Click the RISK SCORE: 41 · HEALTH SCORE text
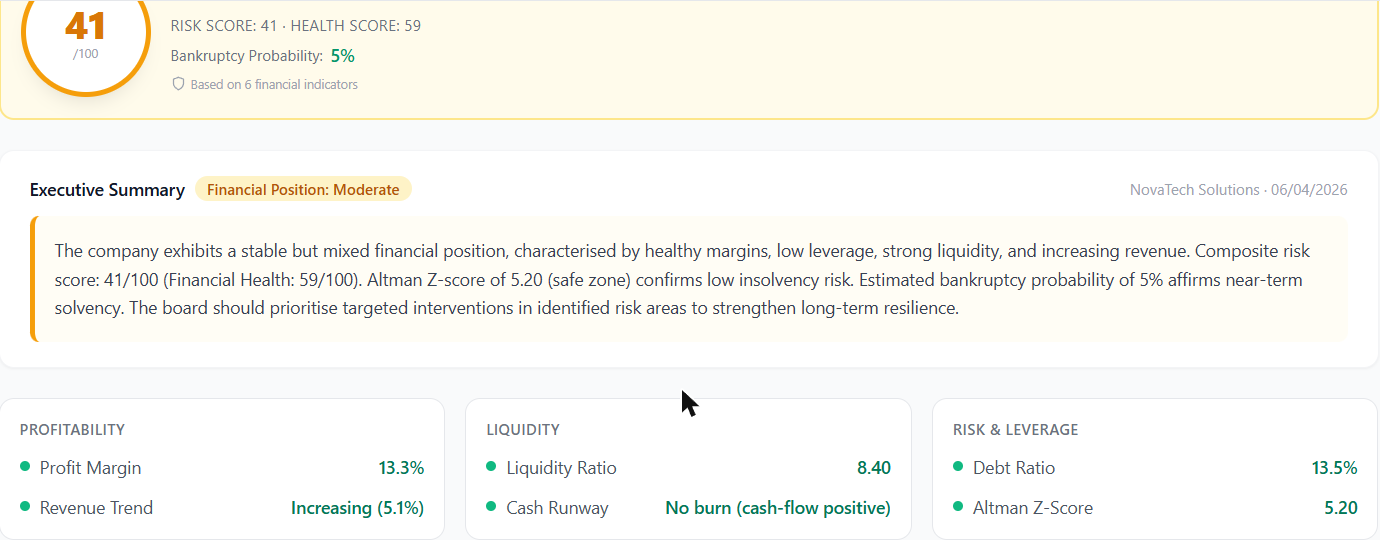Image resolution: width=1380 pixels, height=540 pixels. tap(295, 26)
